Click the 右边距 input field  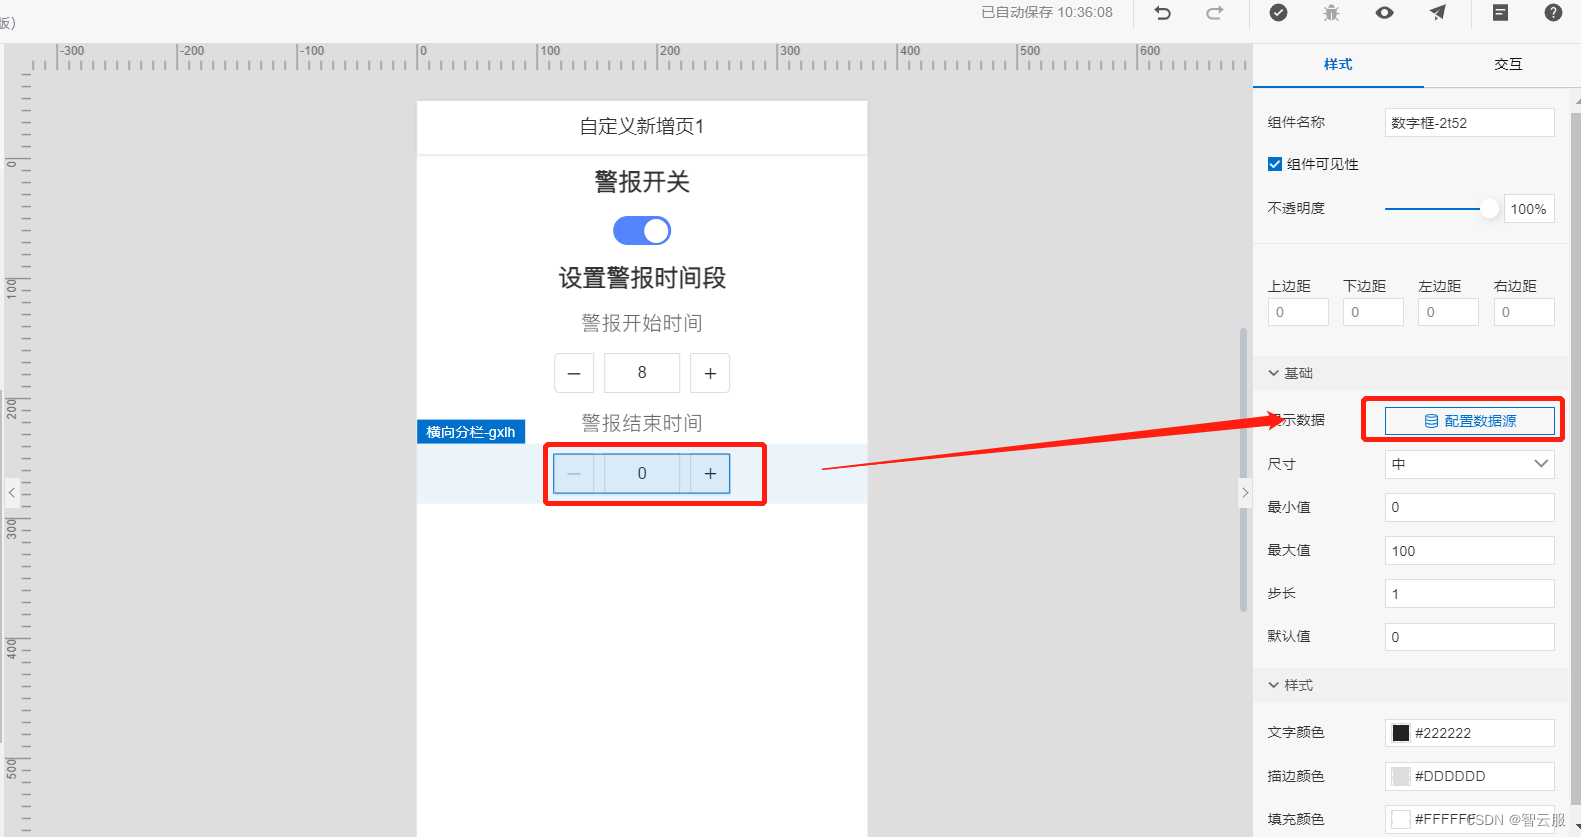pyautogui.click(x=1524, y=312)
